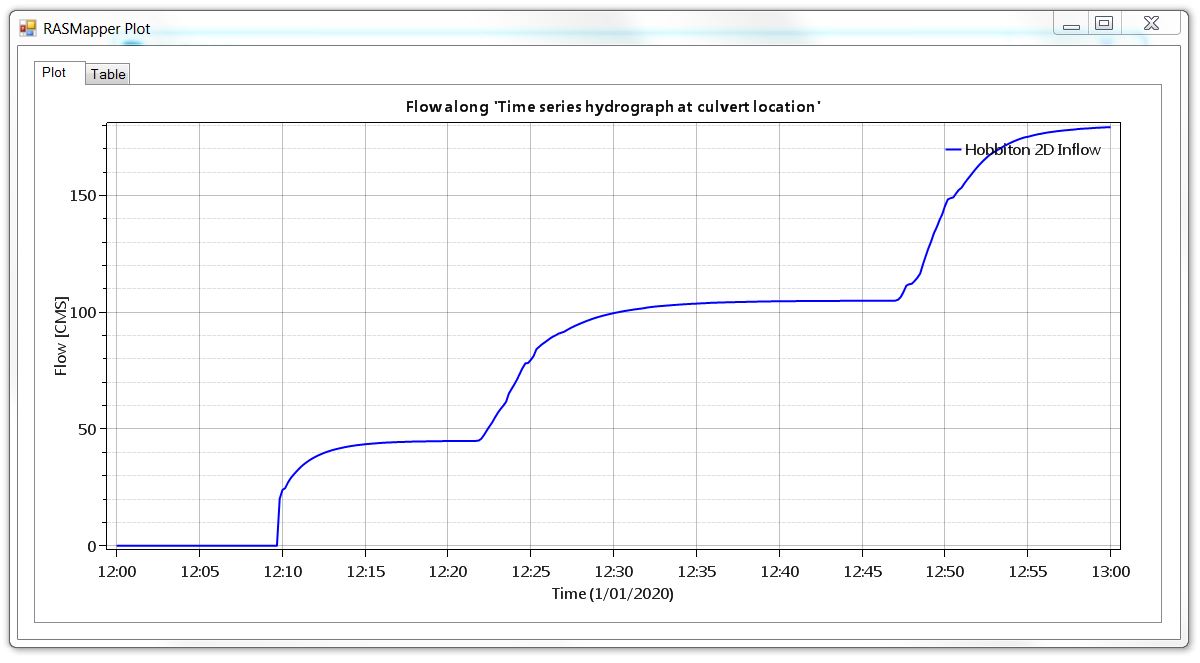Click the 'RASMapper Plot' window title text
This screenshot has width=1200, height=663.
[x=97, y=29]
